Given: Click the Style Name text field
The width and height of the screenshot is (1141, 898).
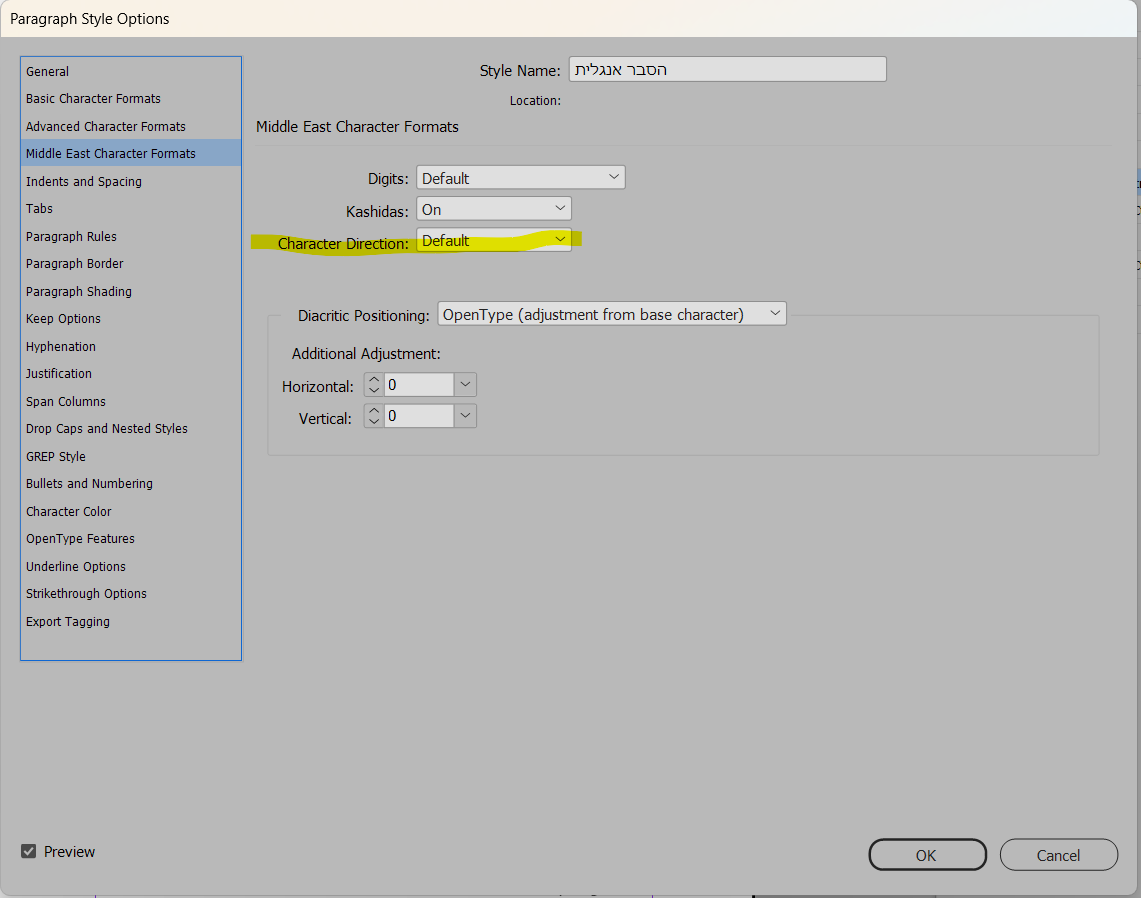Looking at the screenshot, I should (x=727, y=69).
